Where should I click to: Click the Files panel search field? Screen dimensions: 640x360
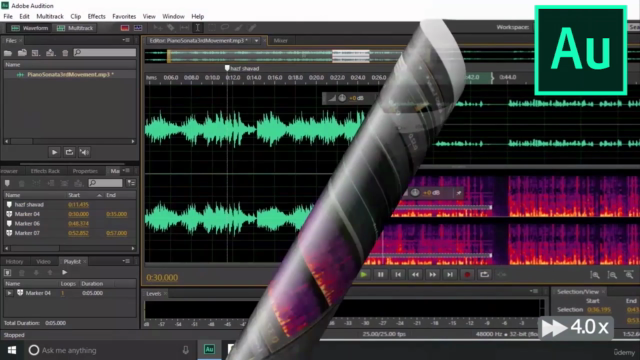click(x=105, y=52)
